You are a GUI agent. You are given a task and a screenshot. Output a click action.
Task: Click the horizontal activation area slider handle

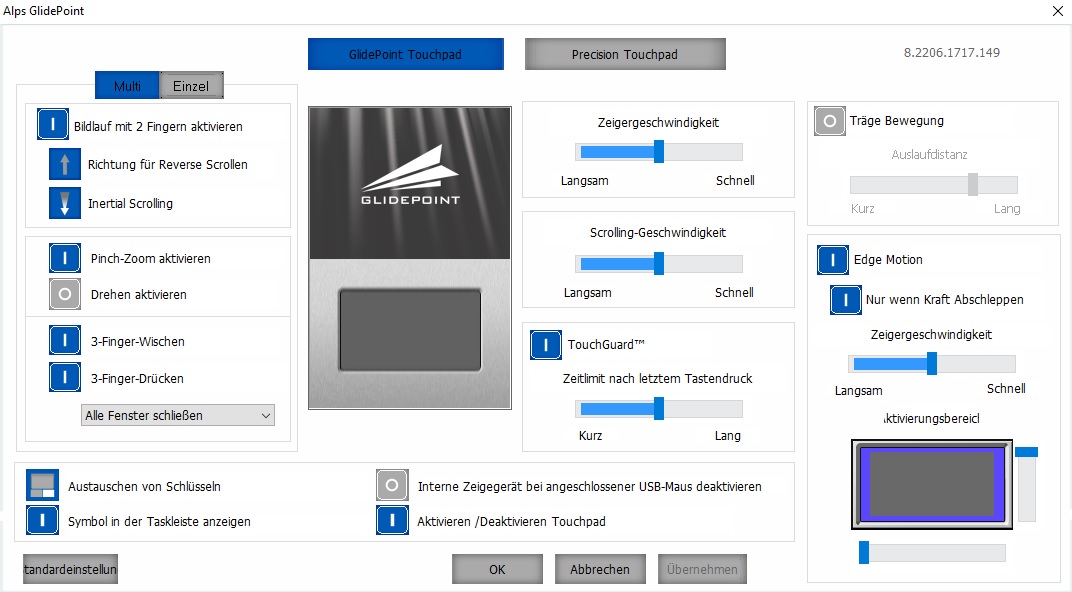(864, 552)
